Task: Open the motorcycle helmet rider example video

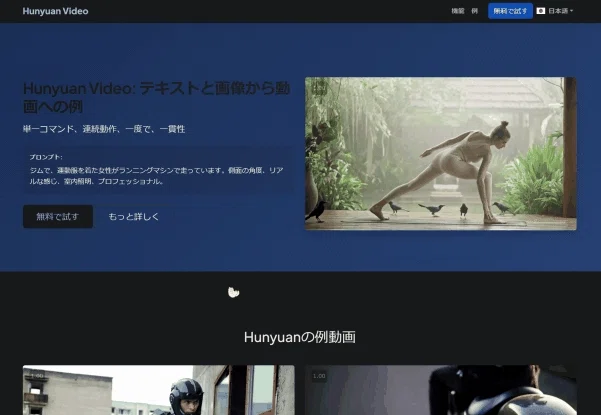Action: 159,390
